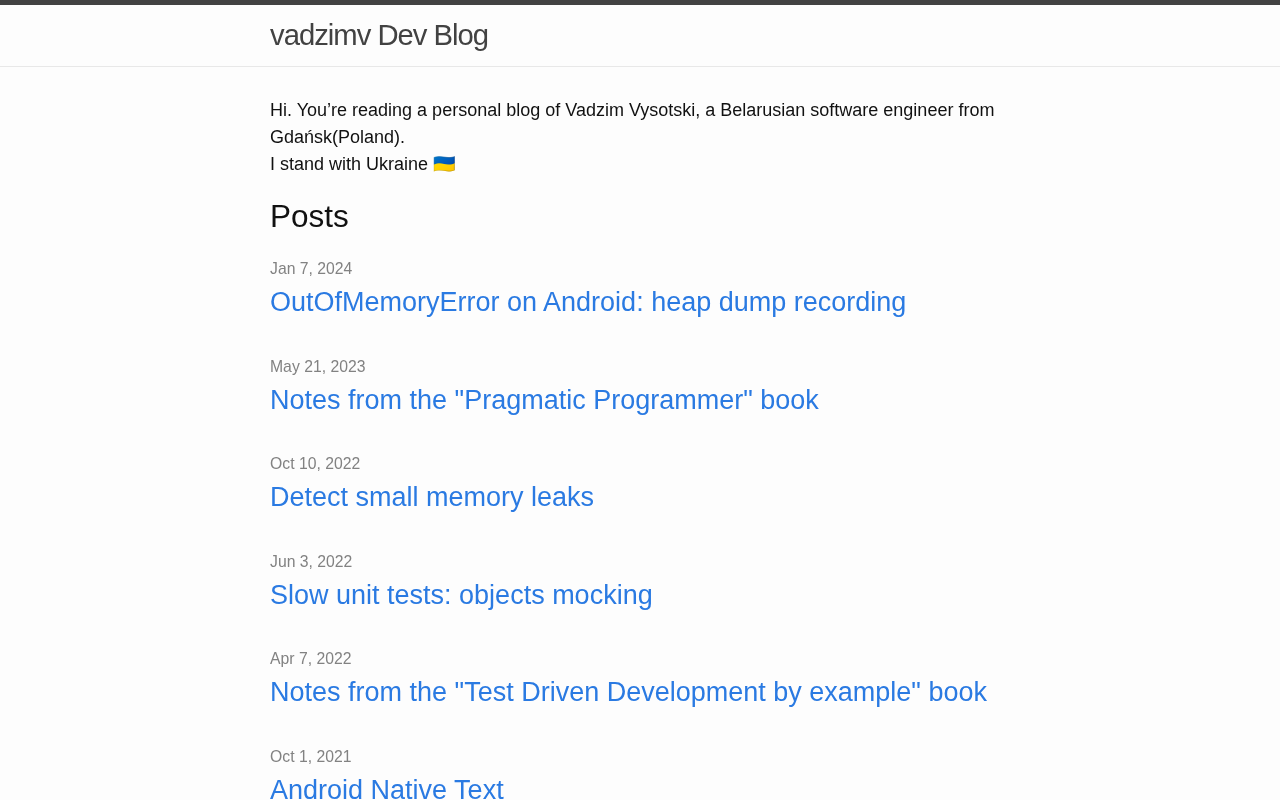Click the name Vadzim Vysotski in intro
Viewport: 1280px width, 800px height.
[x=630, y=110]
